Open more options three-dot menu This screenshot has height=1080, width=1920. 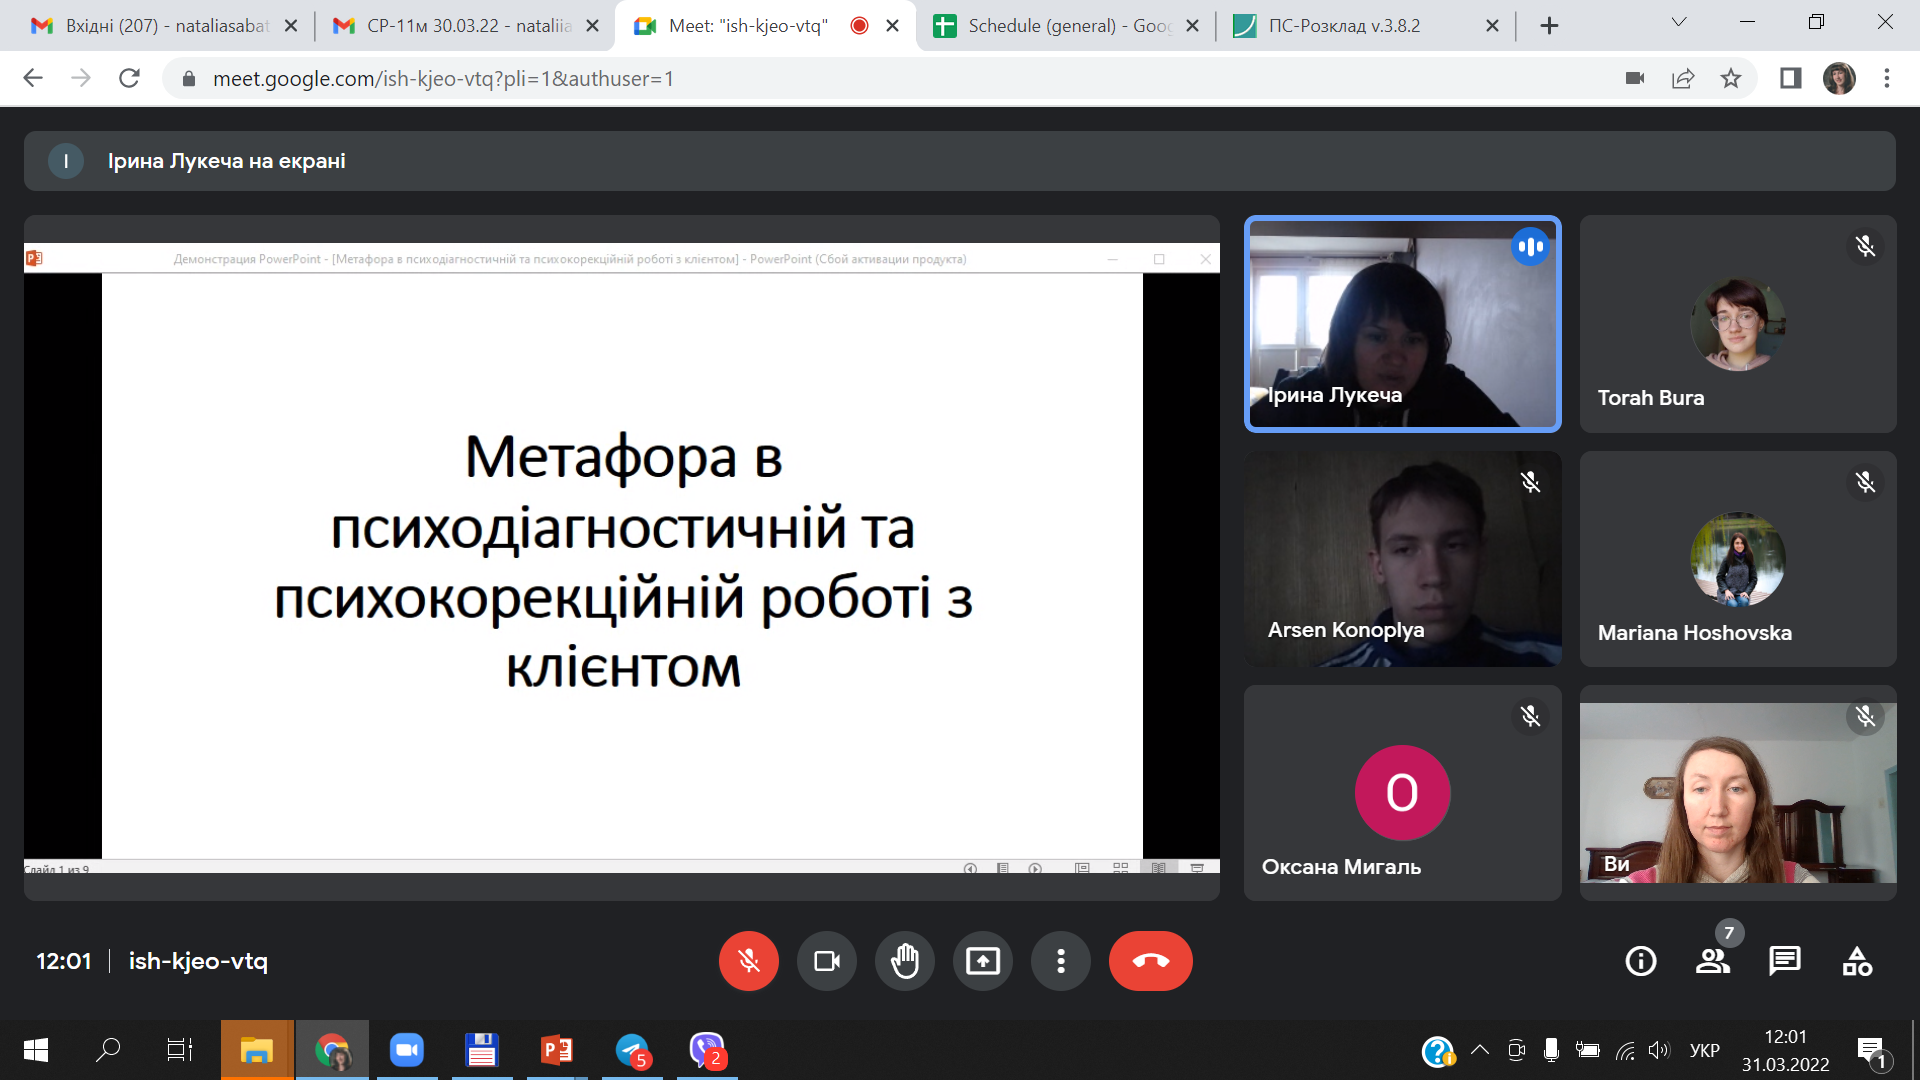1060,961
